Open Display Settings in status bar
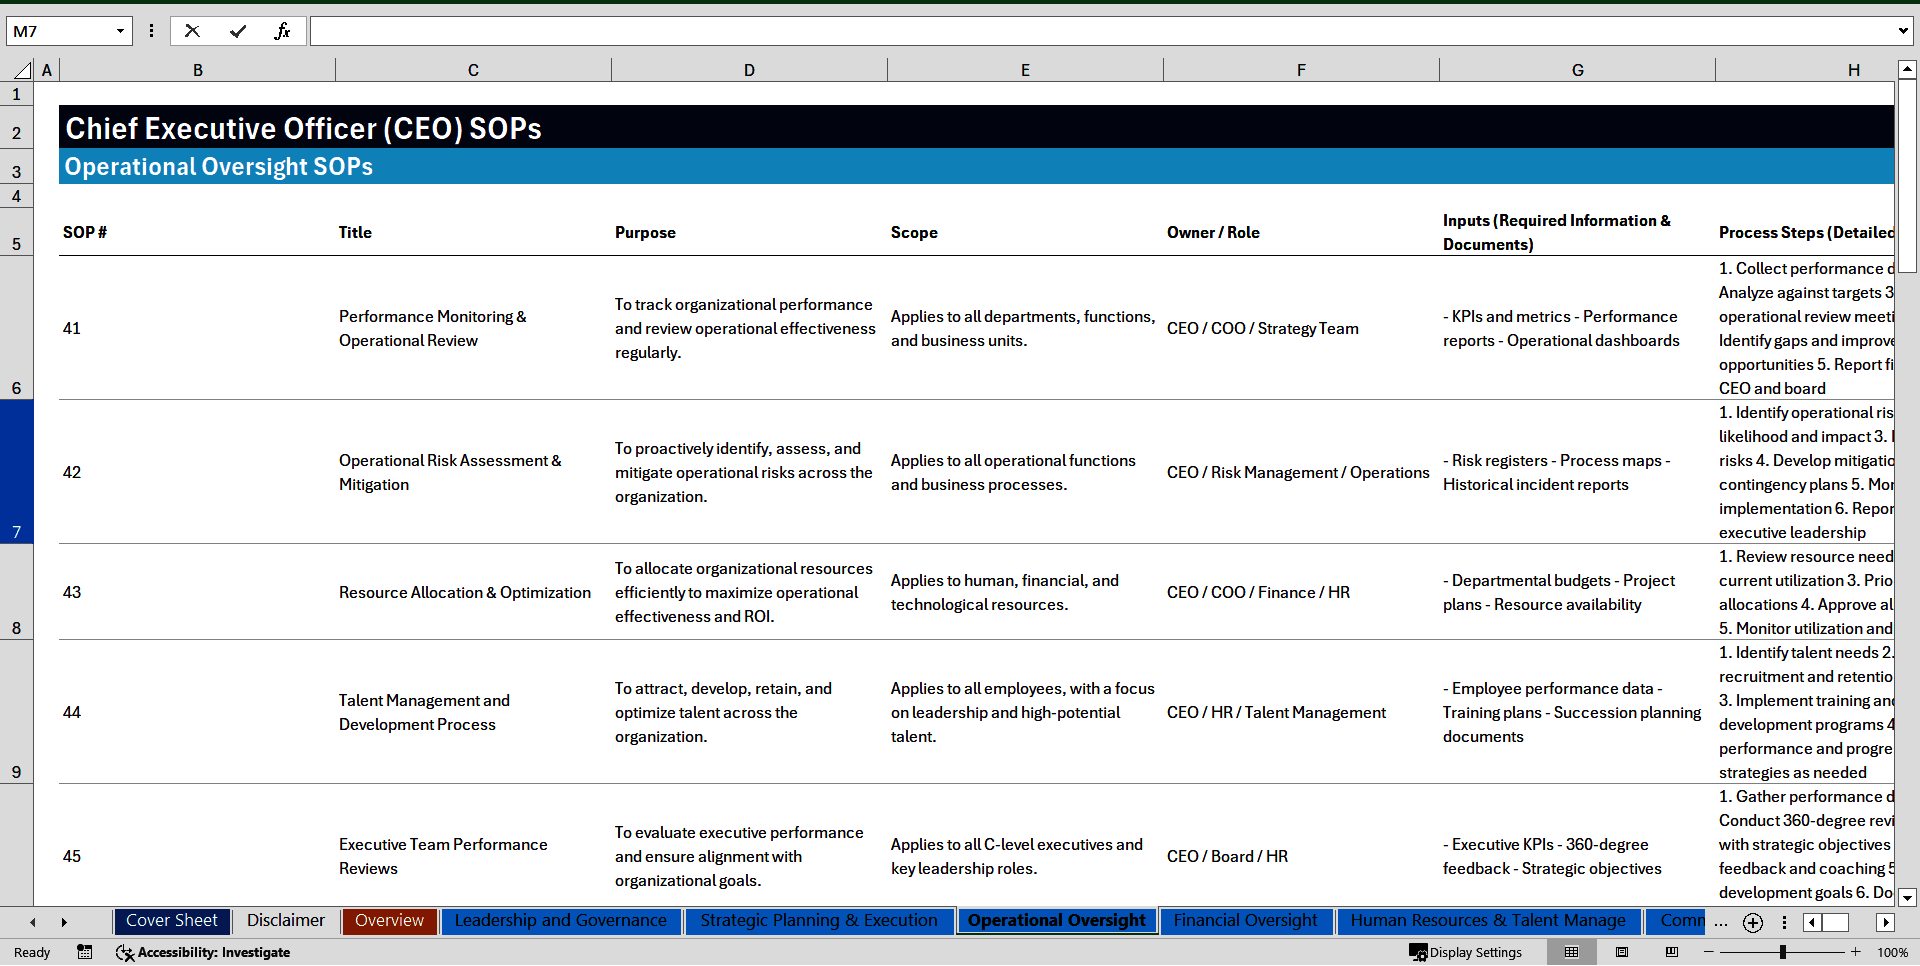 click(x=1466, y=952)
